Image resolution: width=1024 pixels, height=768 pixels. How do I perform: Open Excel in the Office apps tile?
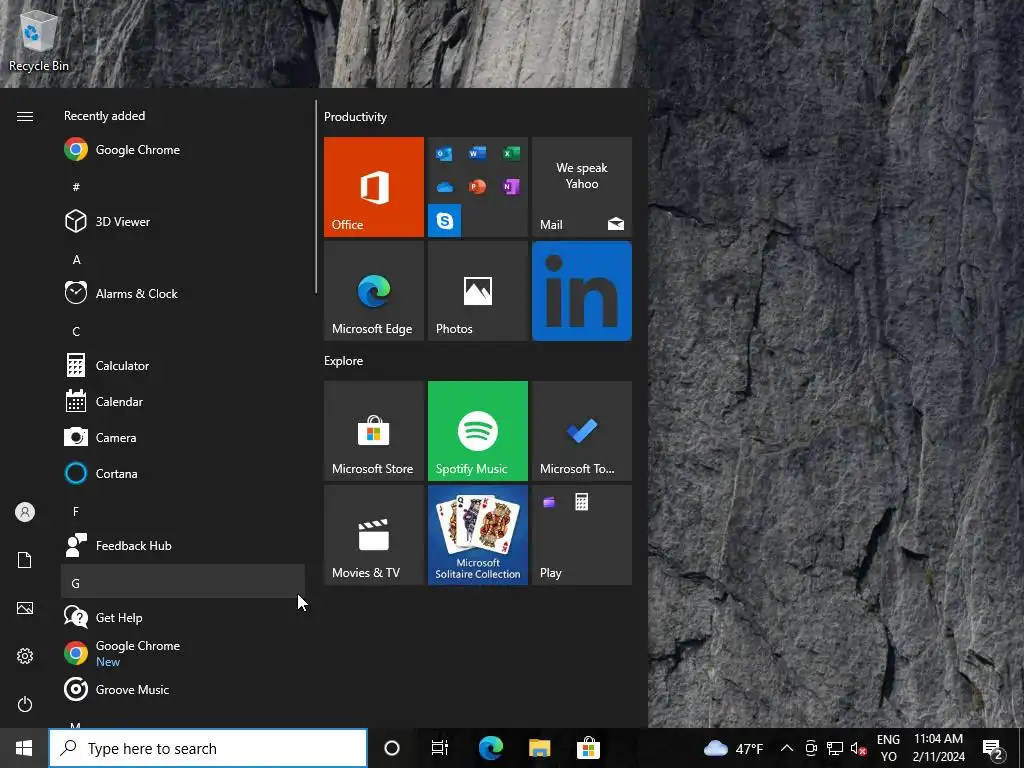coord(511,153)
